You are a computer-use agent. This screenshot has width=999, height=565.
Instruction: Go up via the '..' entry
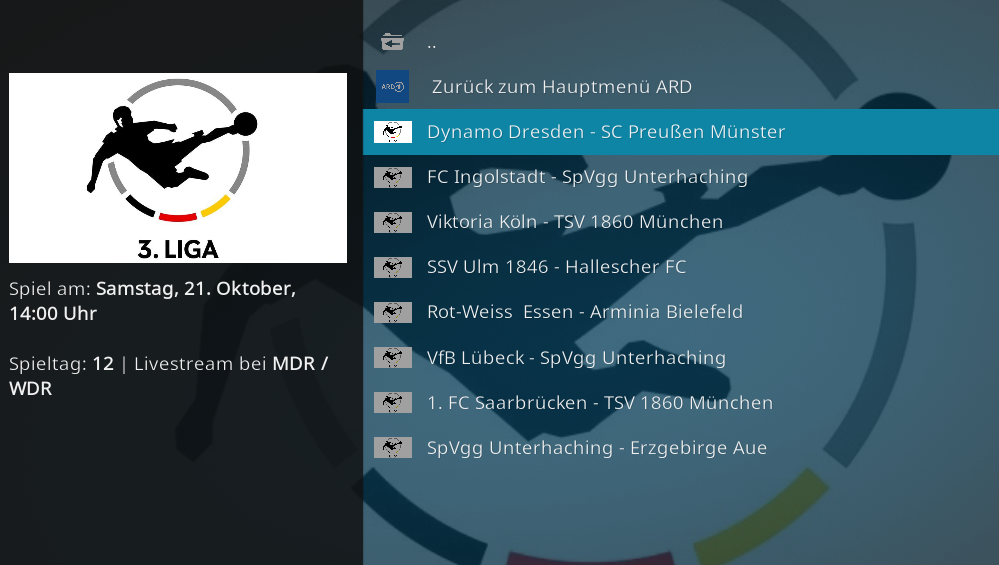coord(681,42)
